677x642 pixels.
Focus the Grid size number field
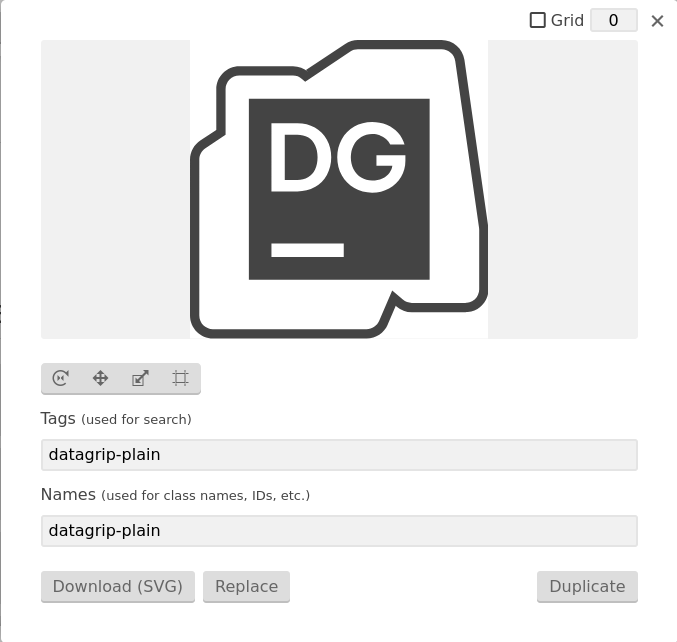coord(614,20)
